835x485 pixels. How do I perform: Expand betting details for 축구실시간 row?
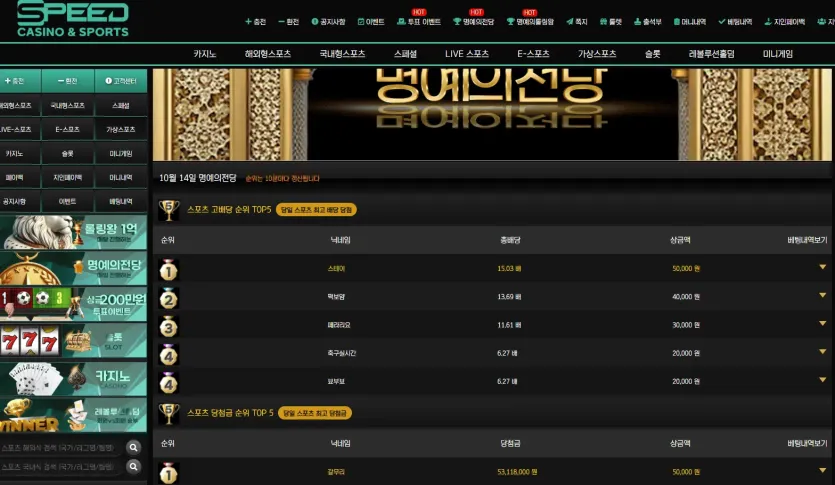click(x=822, y=352)
